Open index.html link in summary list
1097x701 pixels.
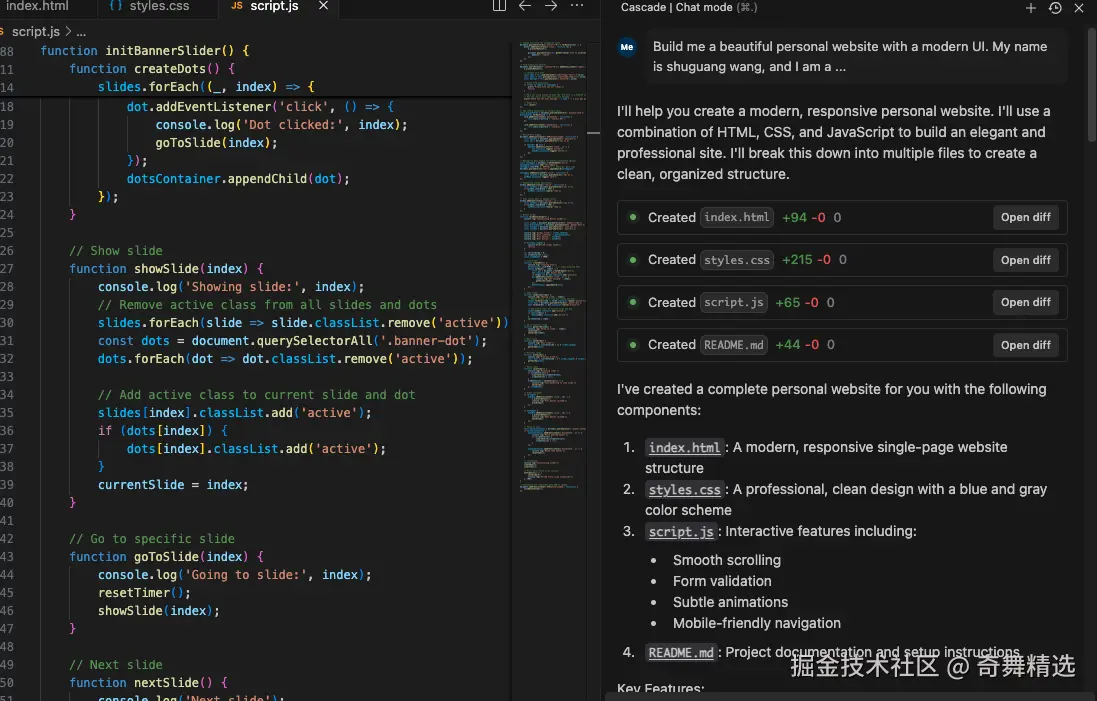pos(684,448)
